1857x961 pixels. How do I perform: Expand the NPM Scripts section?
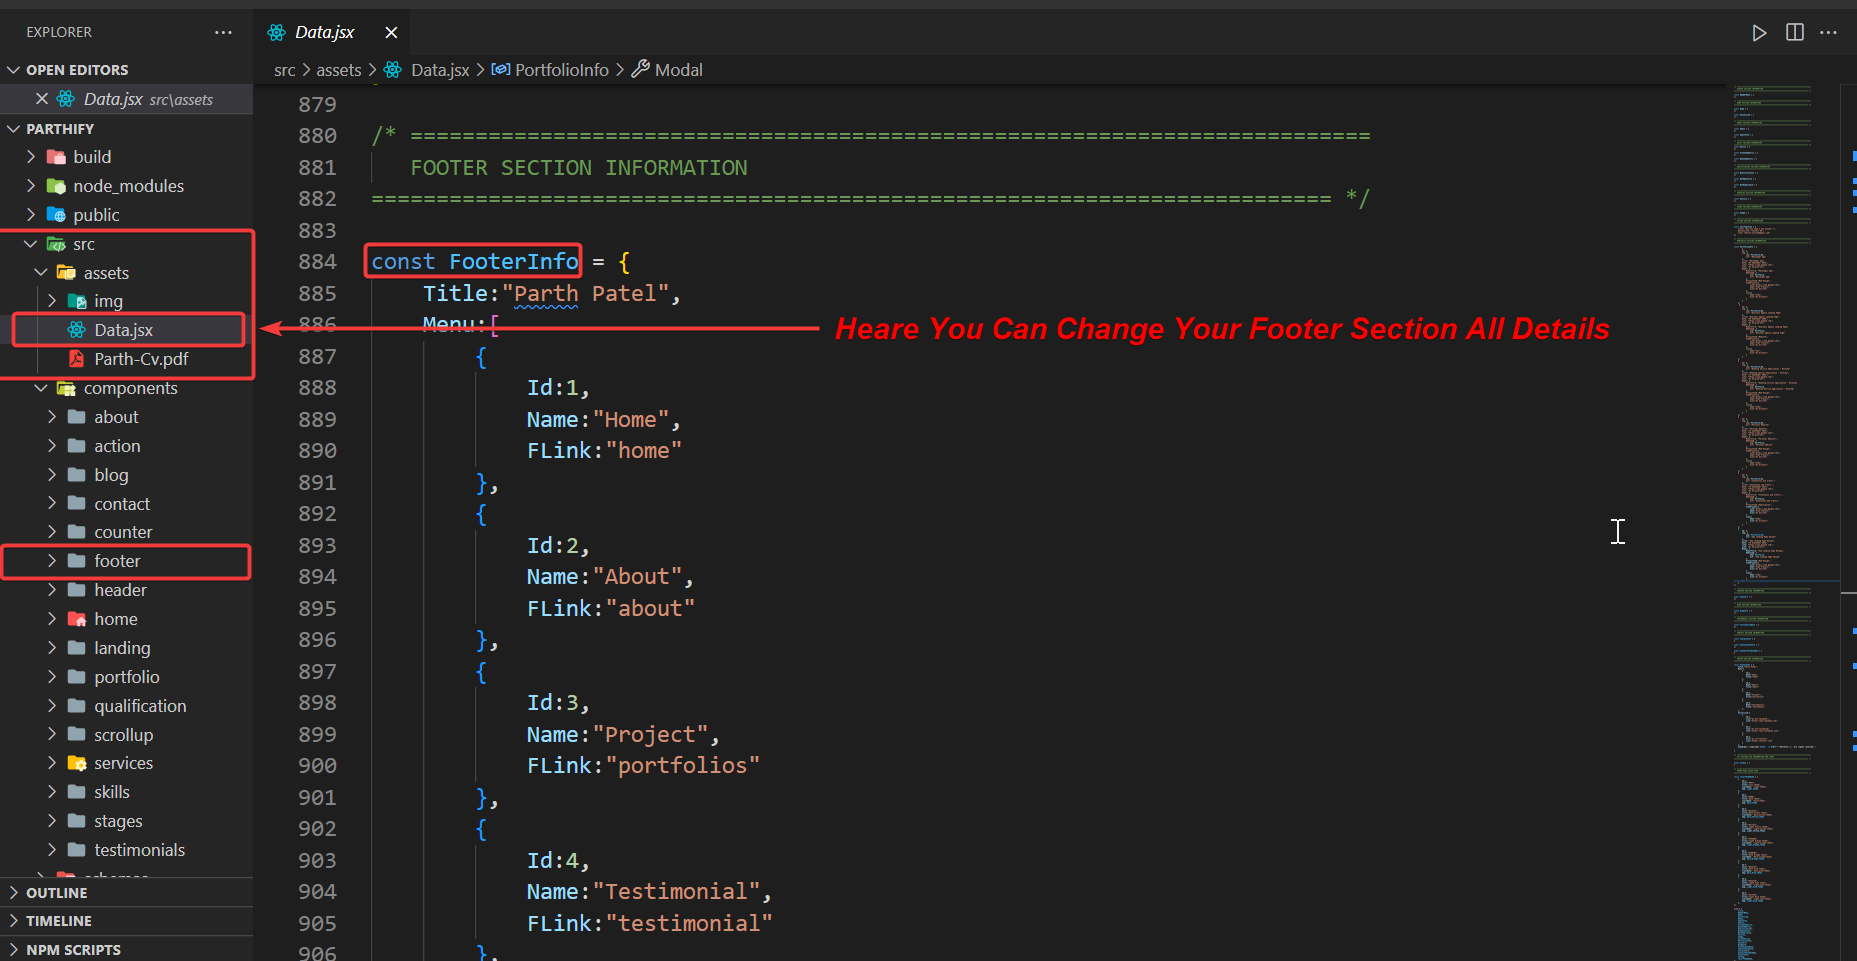click(x=75, y=949)
